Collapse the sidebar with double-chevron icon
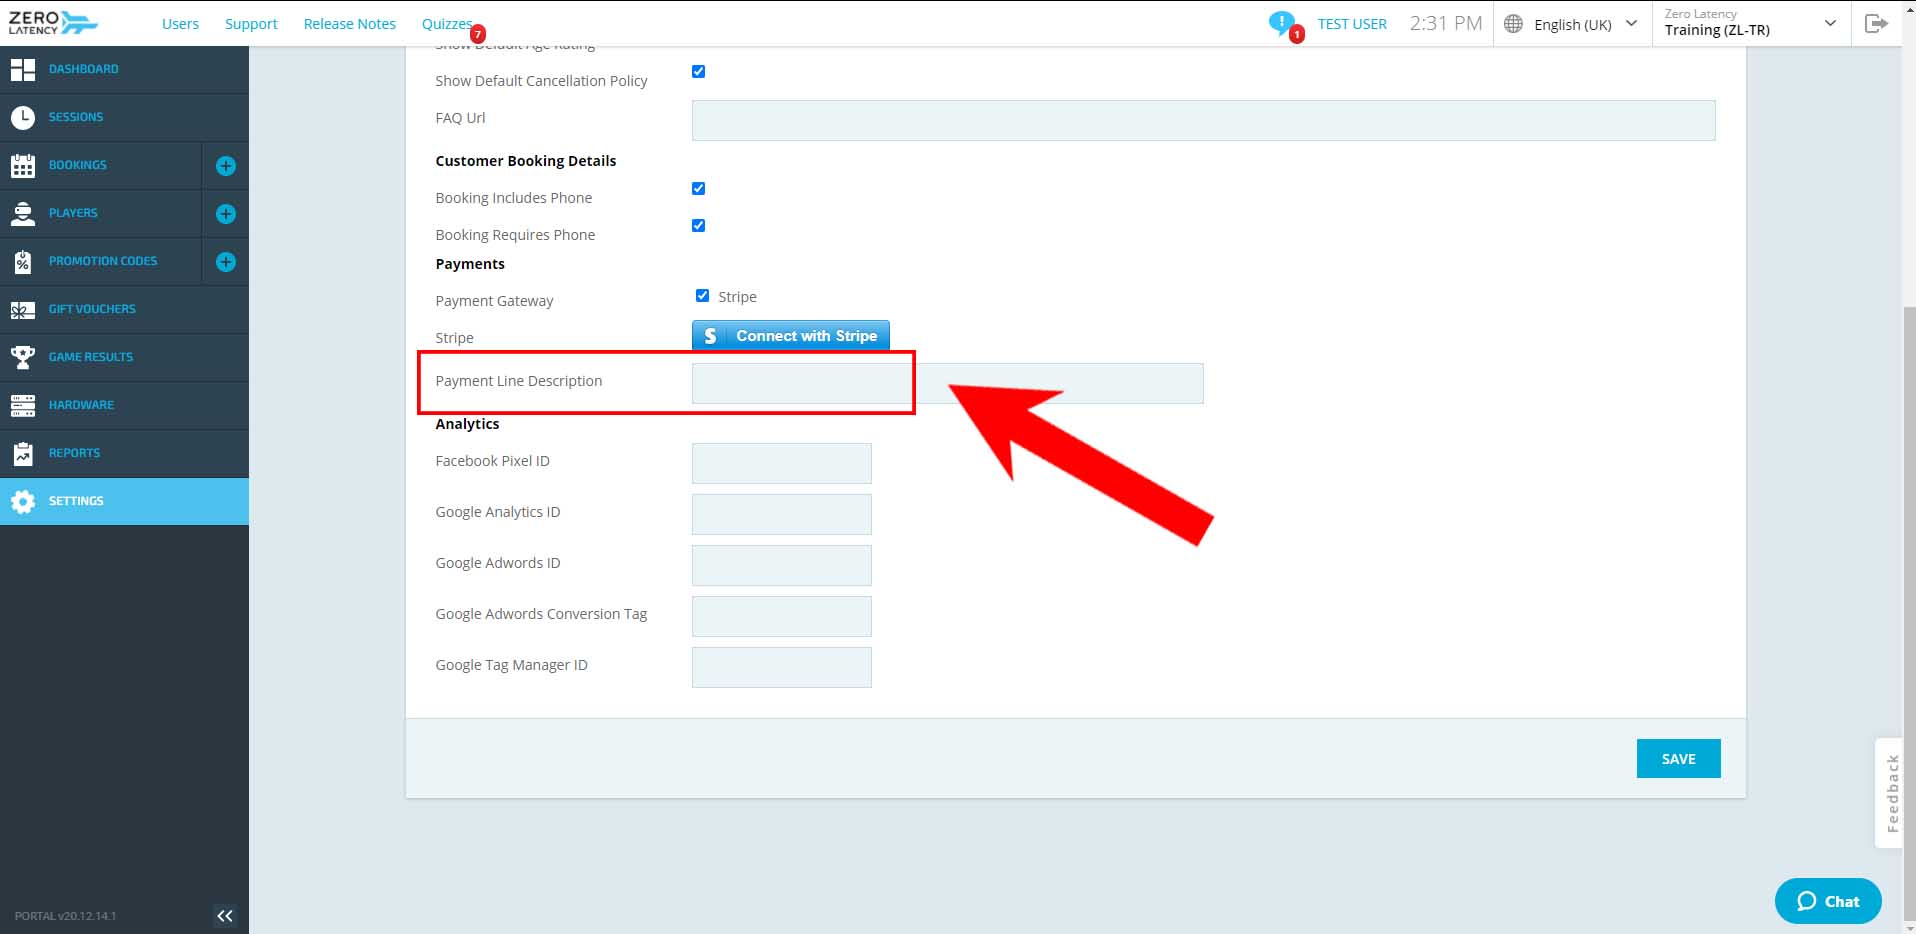The height and width of the screenshot is (934, 1916). [x=225, y=915]
